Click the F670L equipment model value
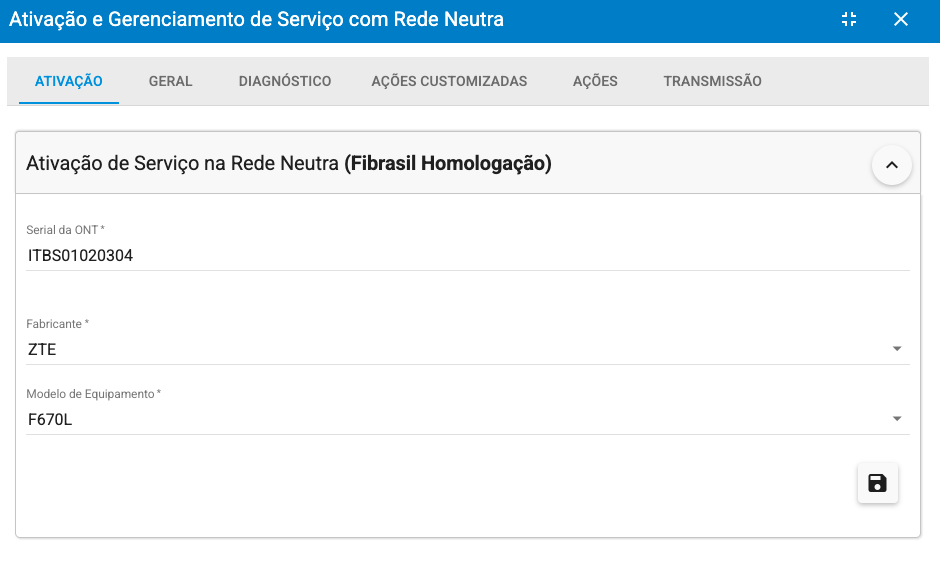 (50, 420)
